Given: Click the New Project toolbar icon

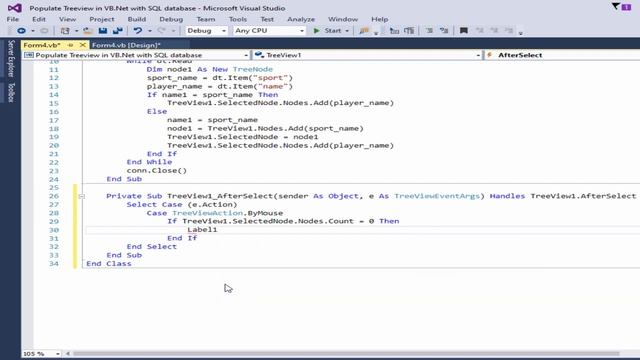Looking at the screenshot, I should (65, 31).
